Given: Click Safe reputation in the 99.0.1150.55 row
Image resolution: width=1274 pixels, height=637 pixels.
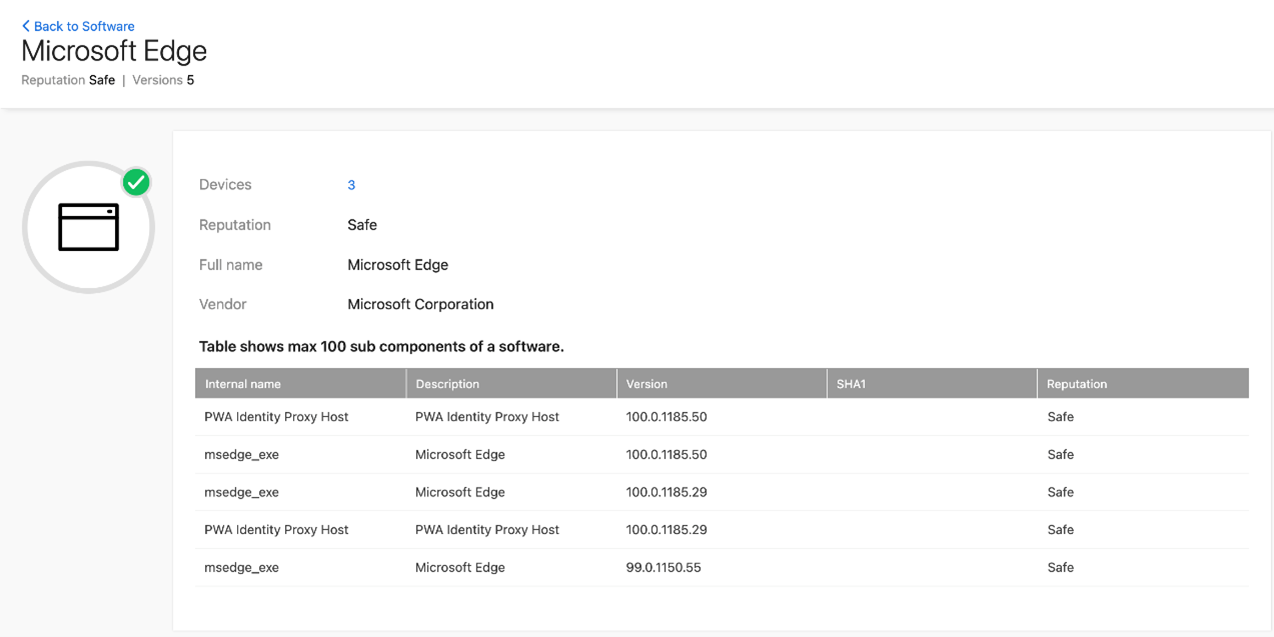Looking at the screenshot, I should click(x=1060, y=567).
